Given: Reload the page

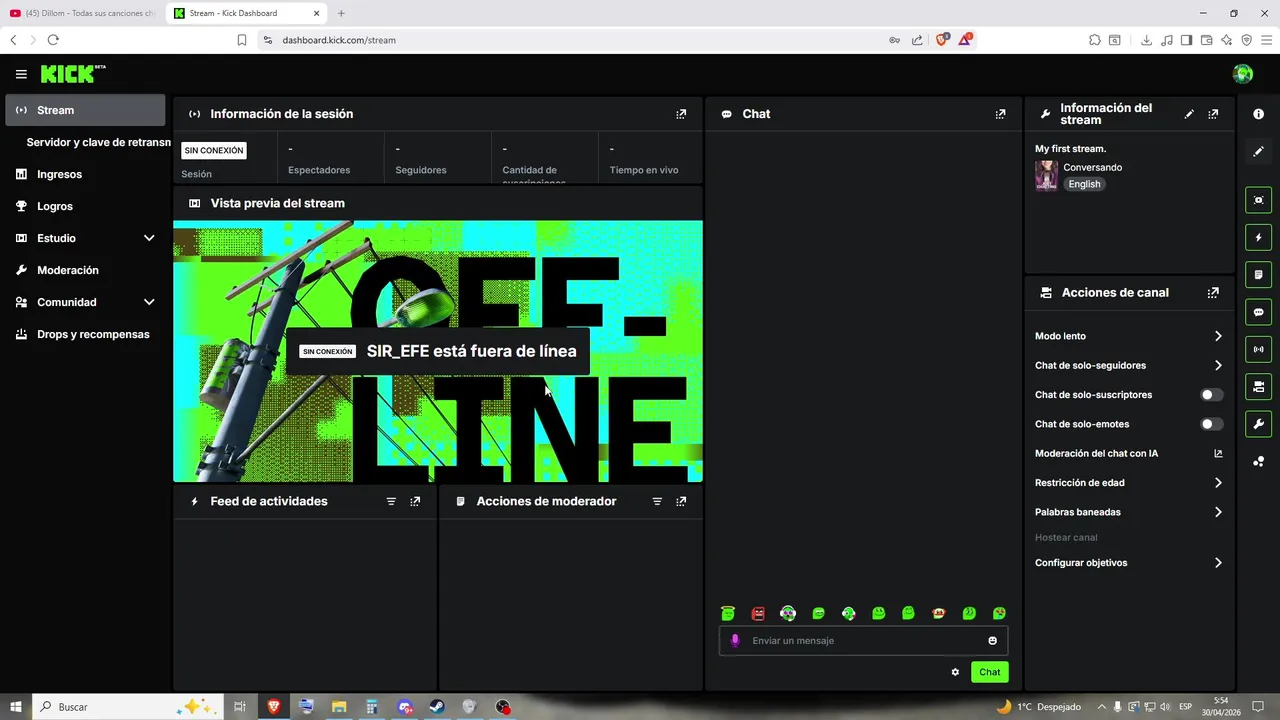Looking at the screenshot, I should [53, 40].
